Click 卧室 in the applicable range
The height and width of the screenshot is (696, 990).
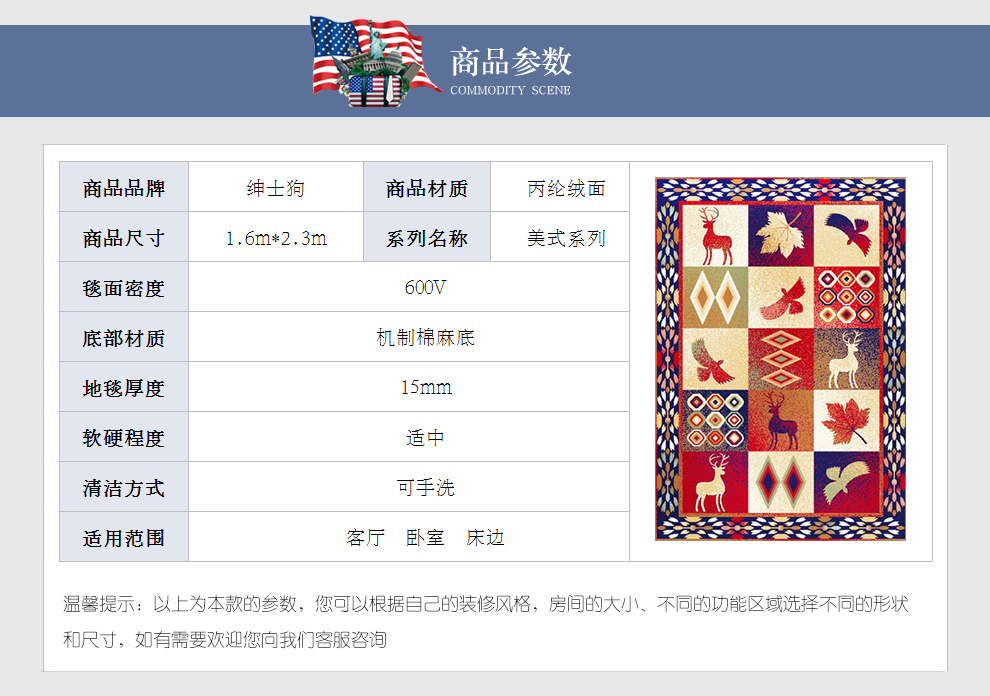click(425, 537)
